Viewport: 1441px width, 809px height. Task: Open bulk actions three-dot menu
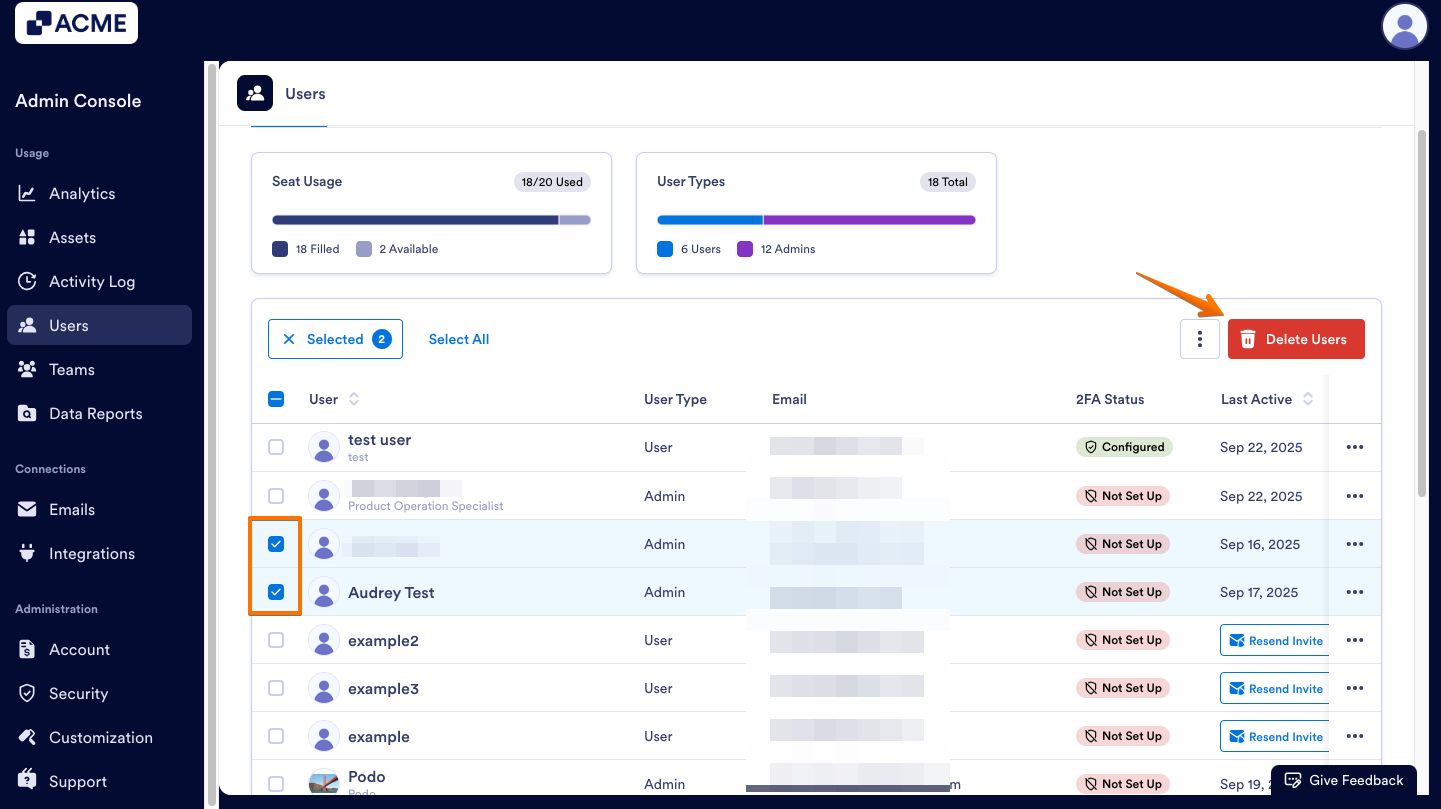[1199, 339]
